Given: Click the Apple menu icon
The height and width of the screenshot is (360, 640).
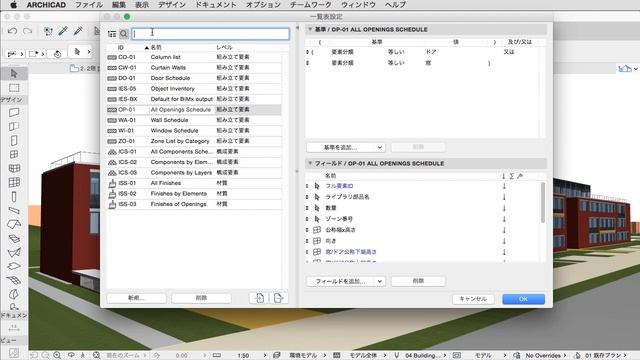Looking at the screenshot, I should (13, 5).
